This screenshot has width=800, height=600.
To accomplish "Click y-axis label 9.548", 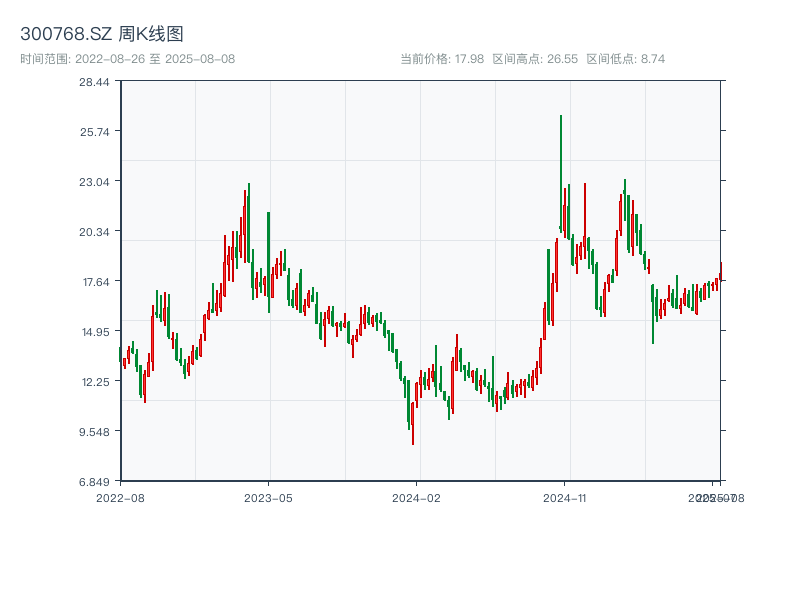I will coord(94,432).
